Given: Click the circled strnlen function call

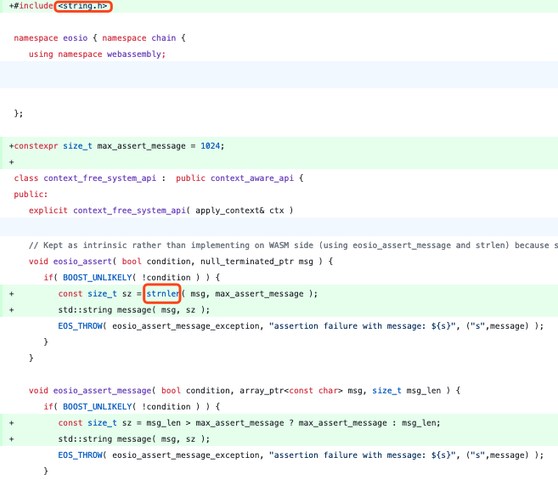Looking at the screenshot, I should tap(162, 294).
